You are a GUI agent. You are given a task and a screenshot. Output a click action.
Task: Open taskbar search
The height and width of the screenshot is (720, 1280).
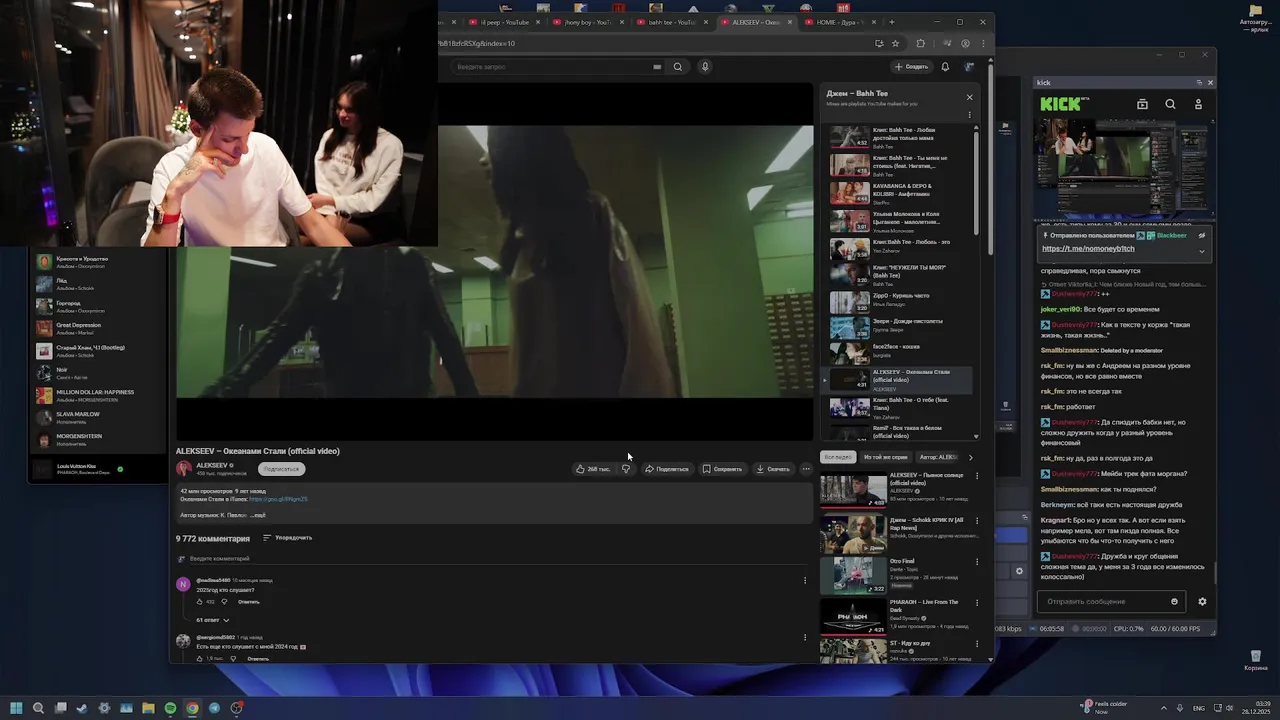click(38, 708)
